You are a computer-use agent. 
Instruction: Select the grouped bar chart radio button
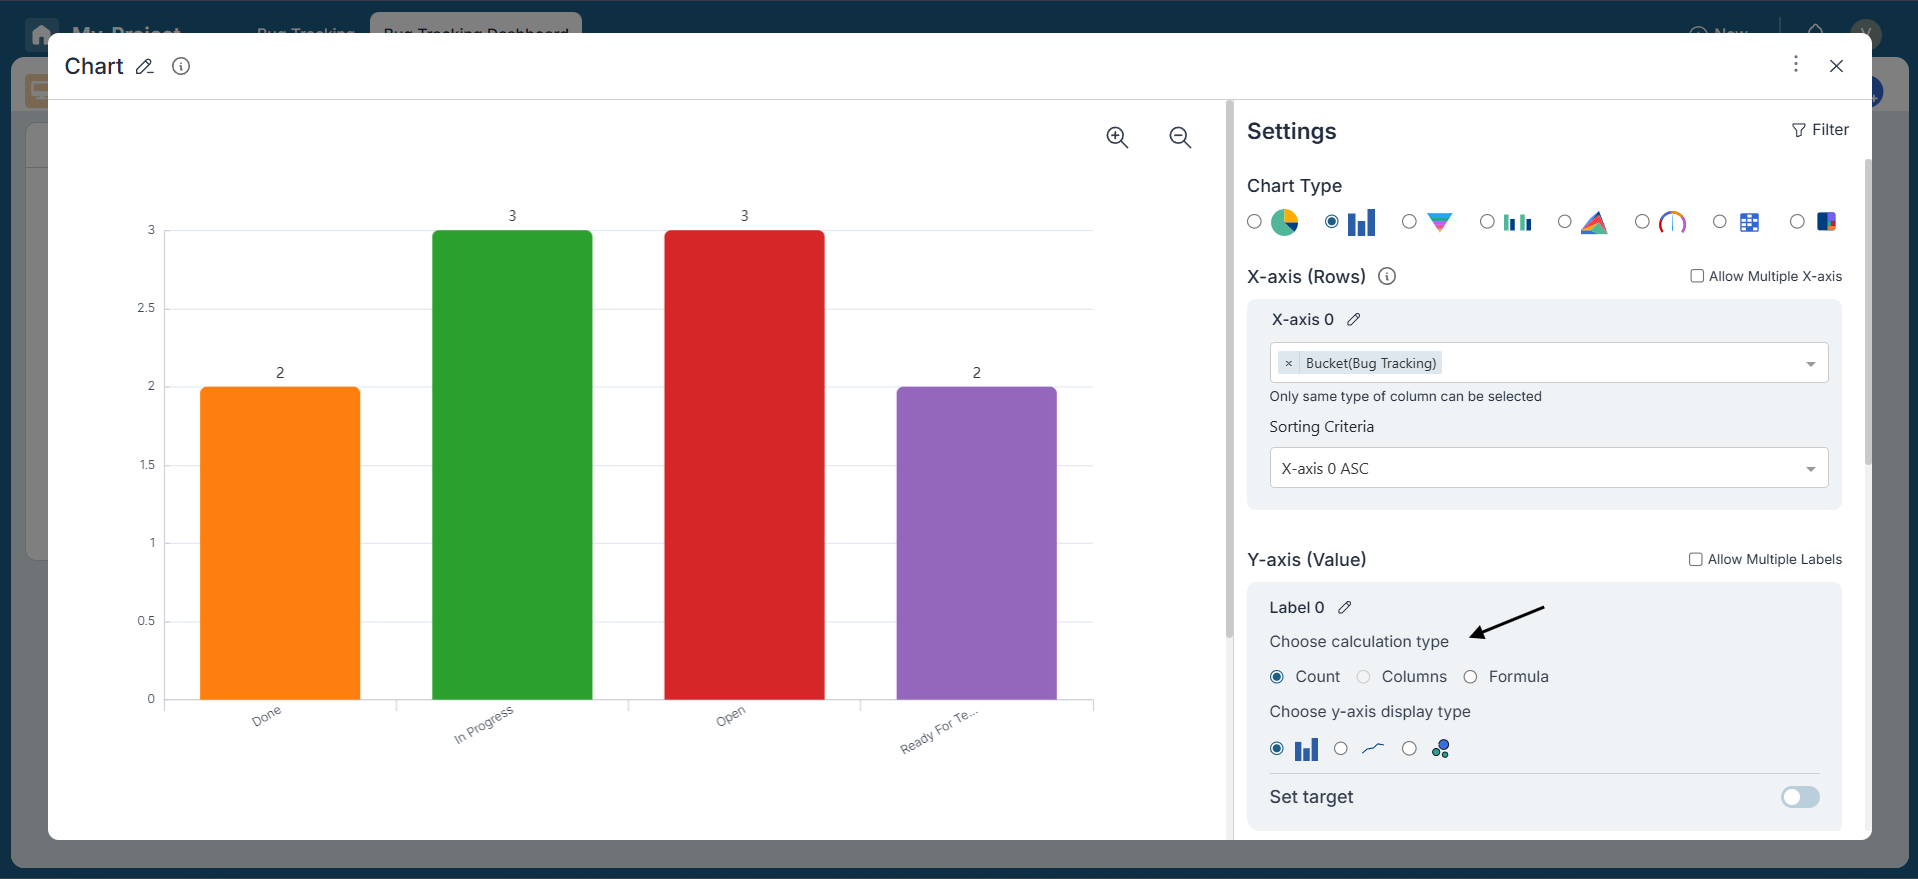[1487, 222]
